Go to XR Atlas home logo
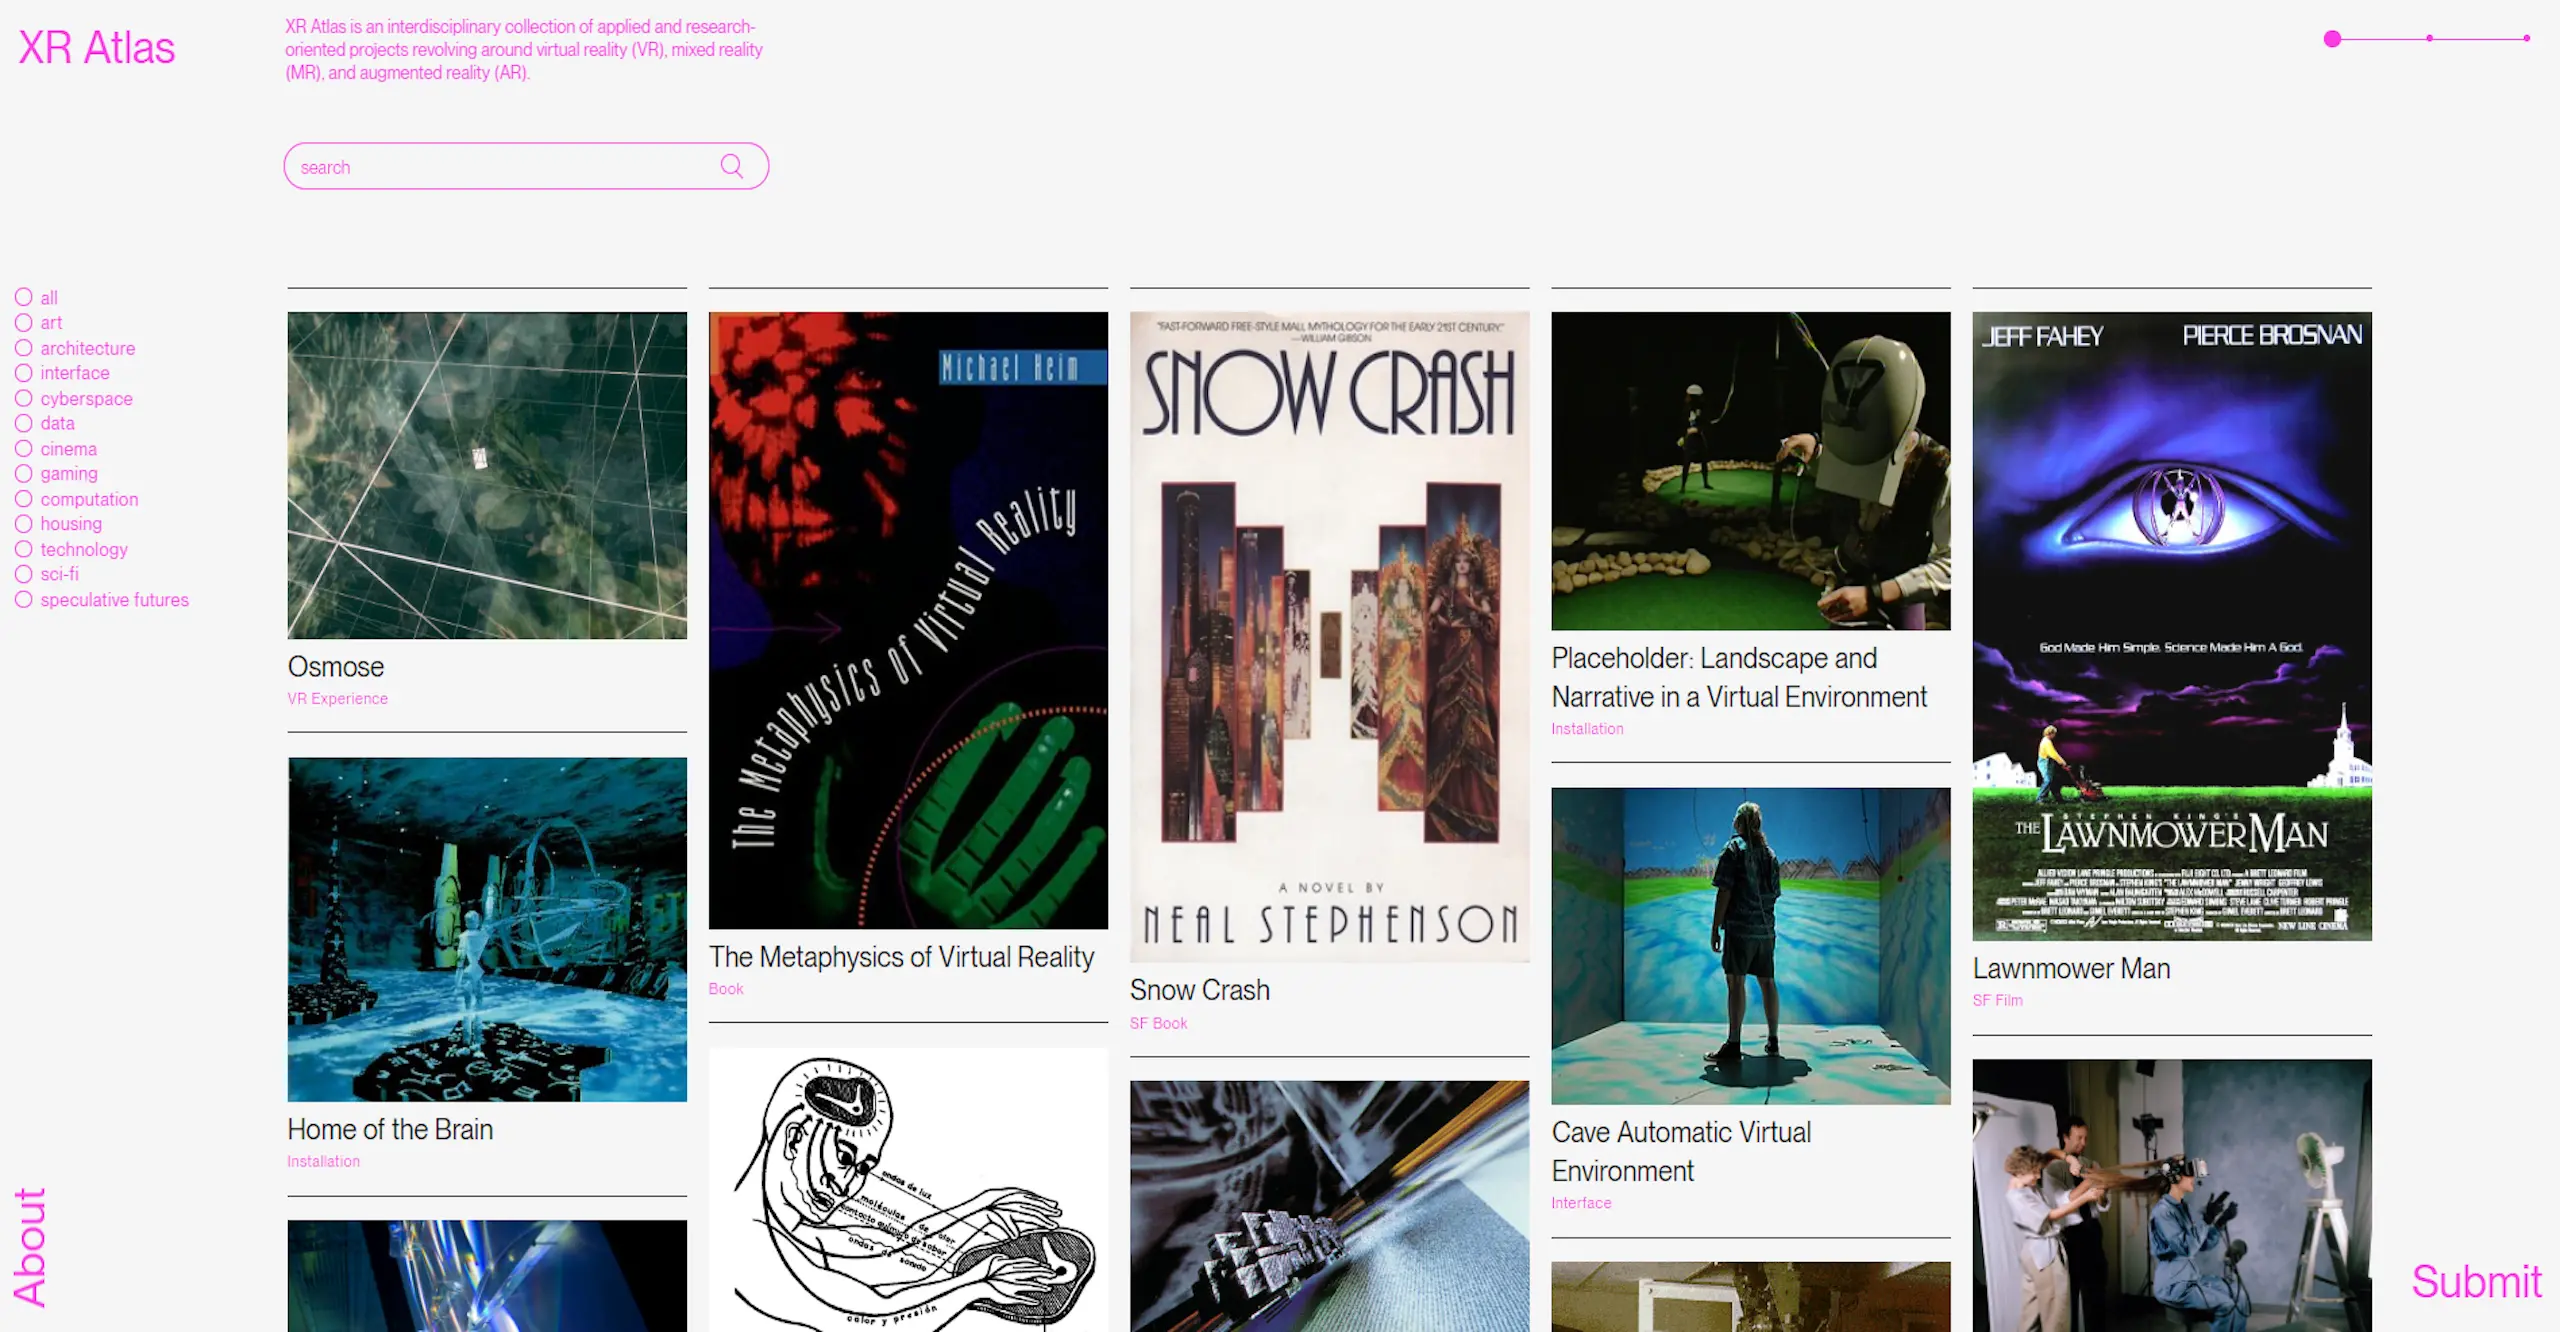Screen dimensions: 2560x1332 click(97, 48)
